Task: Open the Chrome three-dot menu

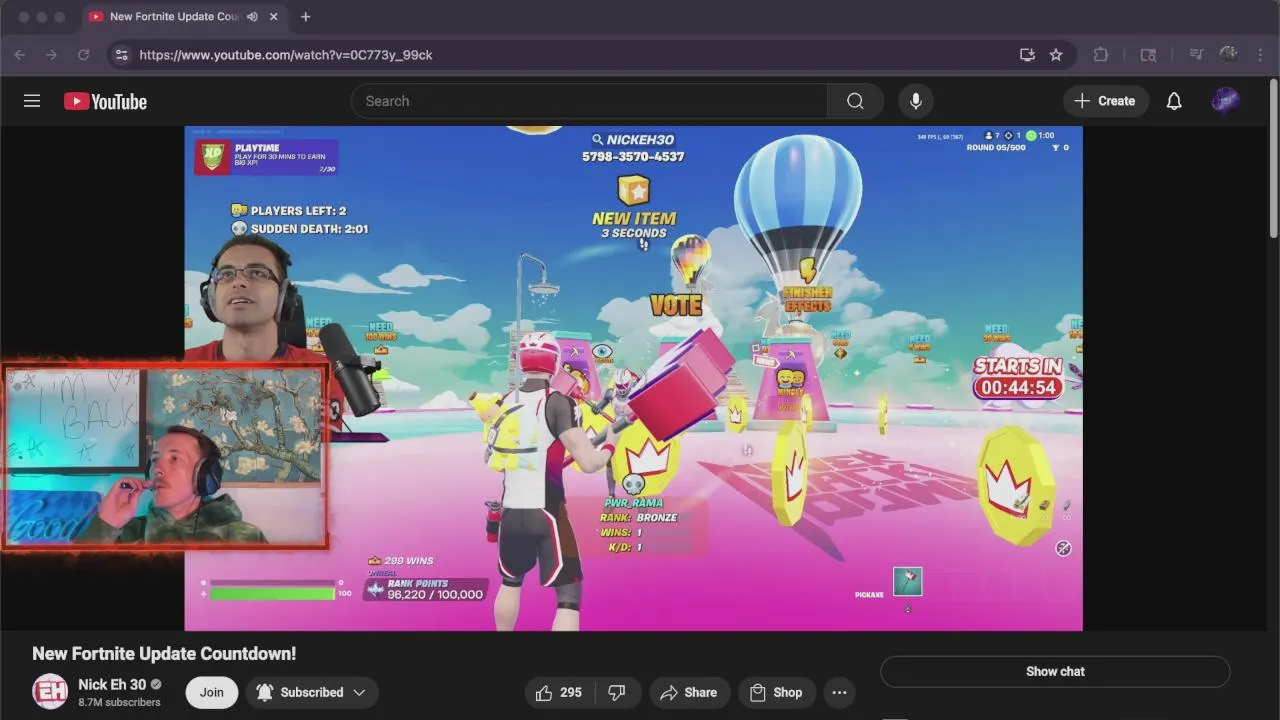Action: pos(1262,55)
